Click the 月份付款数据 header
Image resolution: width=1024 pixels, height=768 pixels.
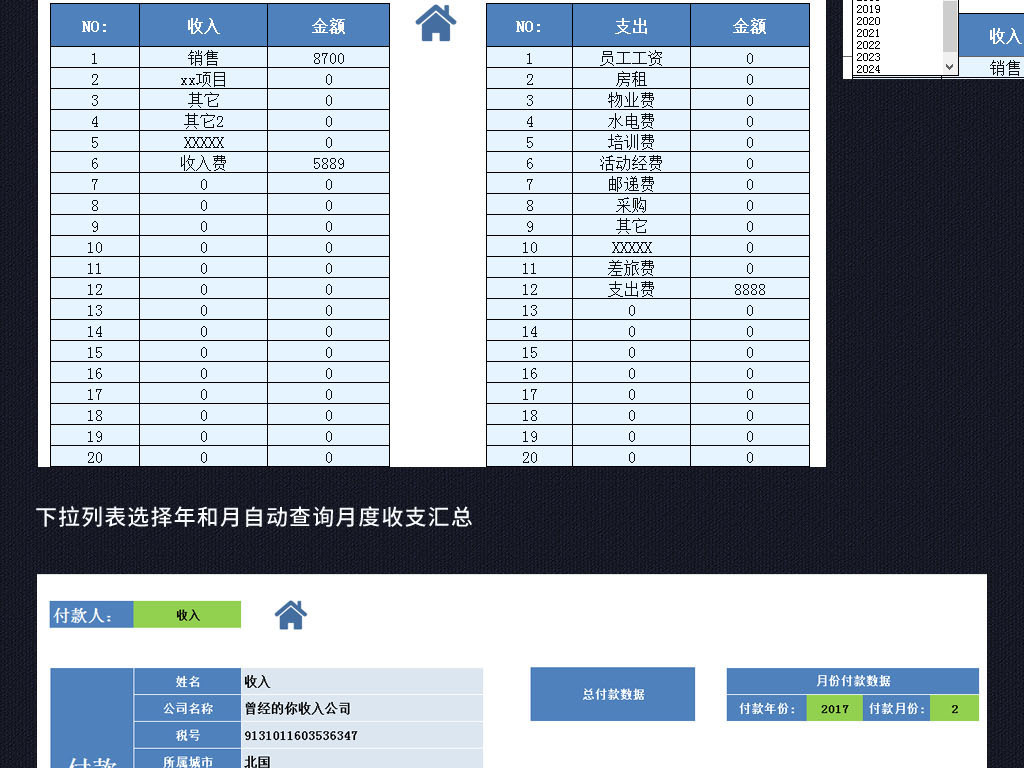(x=852, y=681)
